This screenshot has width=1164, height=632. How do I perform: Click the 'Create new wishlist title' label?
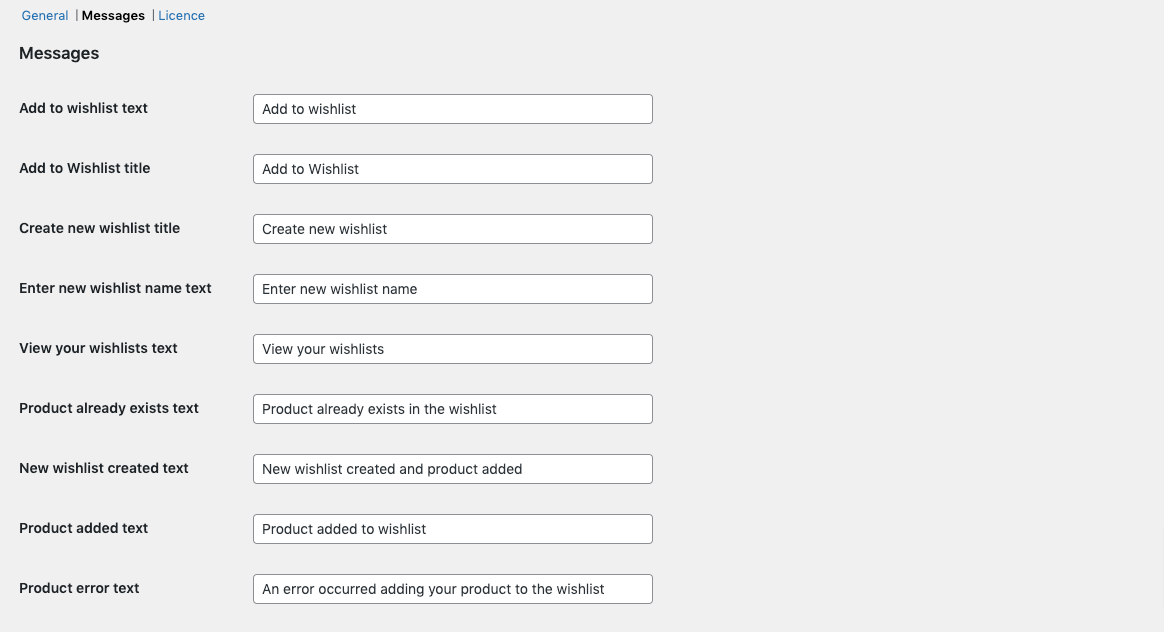tap(99, 228)
